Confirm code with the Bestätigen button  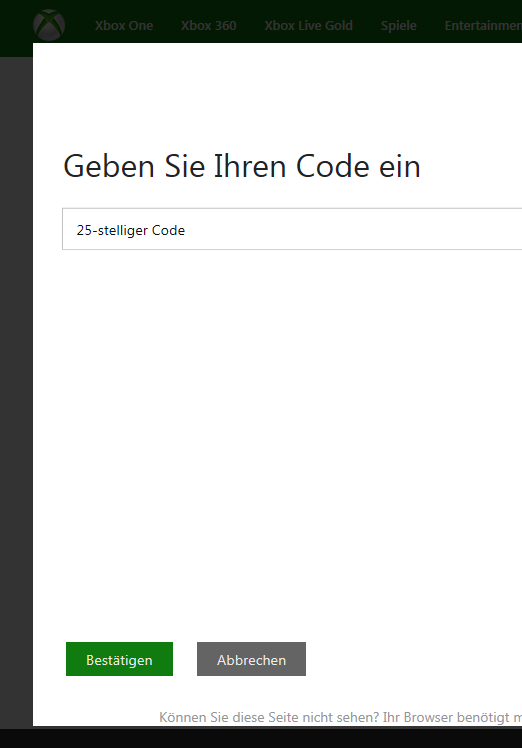click(x=119, y=659)
